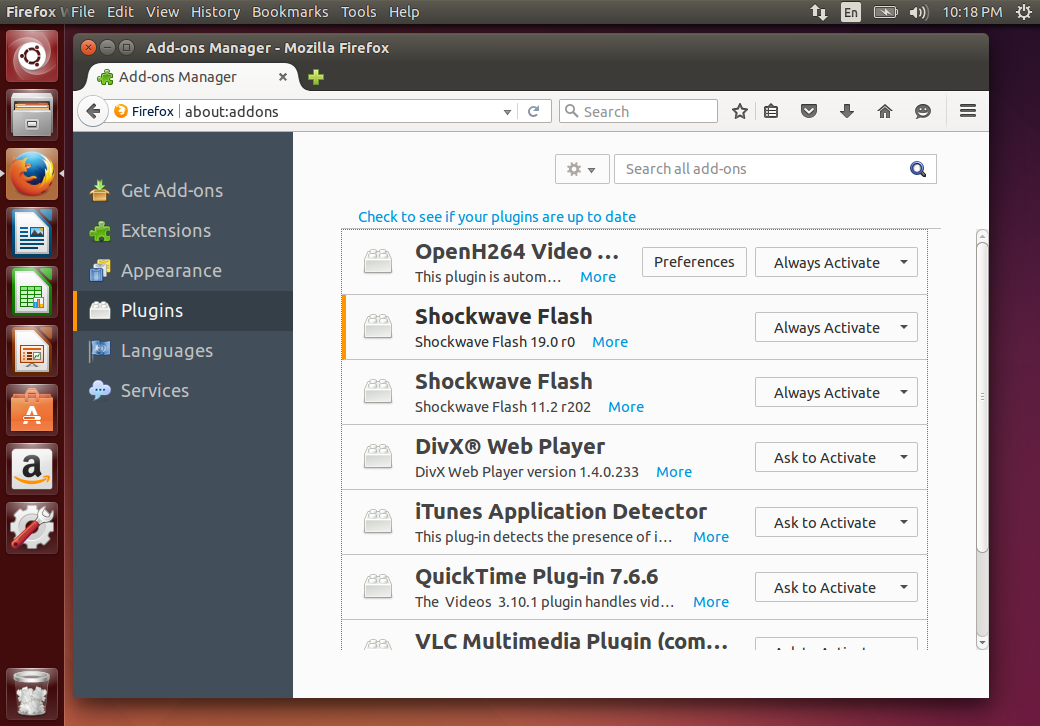Viewport: 1040px width, 726px height.
Task: Select Services category in sidebar
Action: 183,391
